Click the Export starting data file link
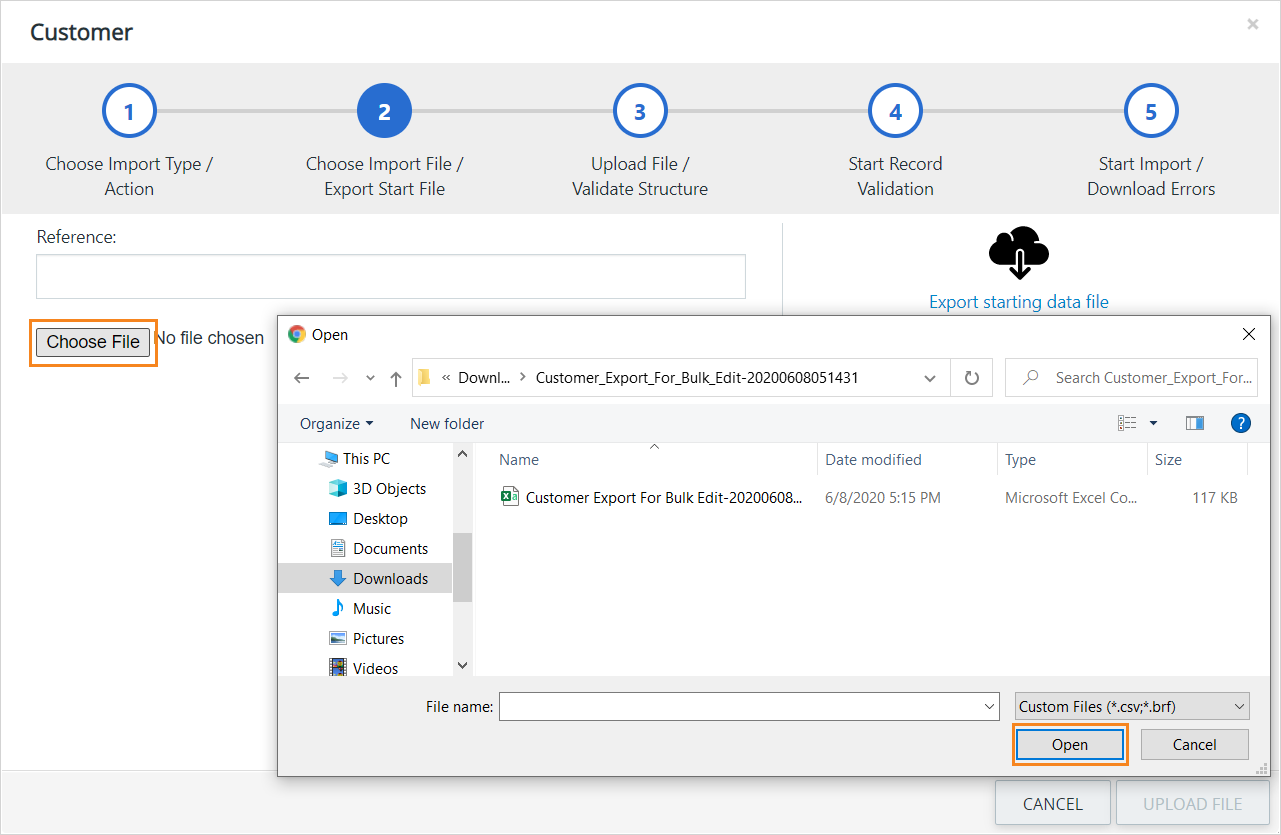 point(1019,302)
